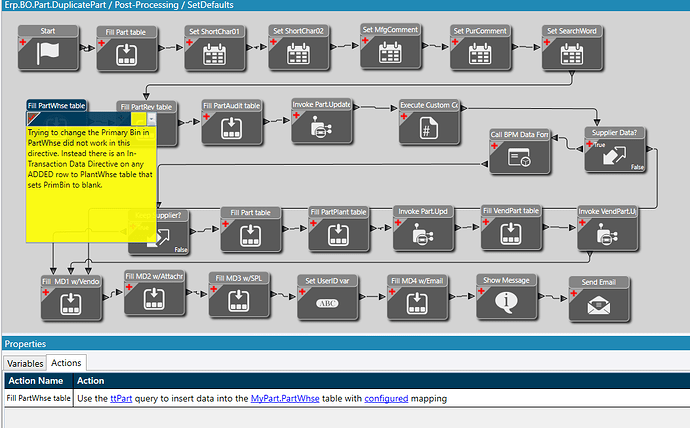Viewport: 690px width, 428px height.
Task: Select the Set ShortChar02 node
Action: pos(298,48)
